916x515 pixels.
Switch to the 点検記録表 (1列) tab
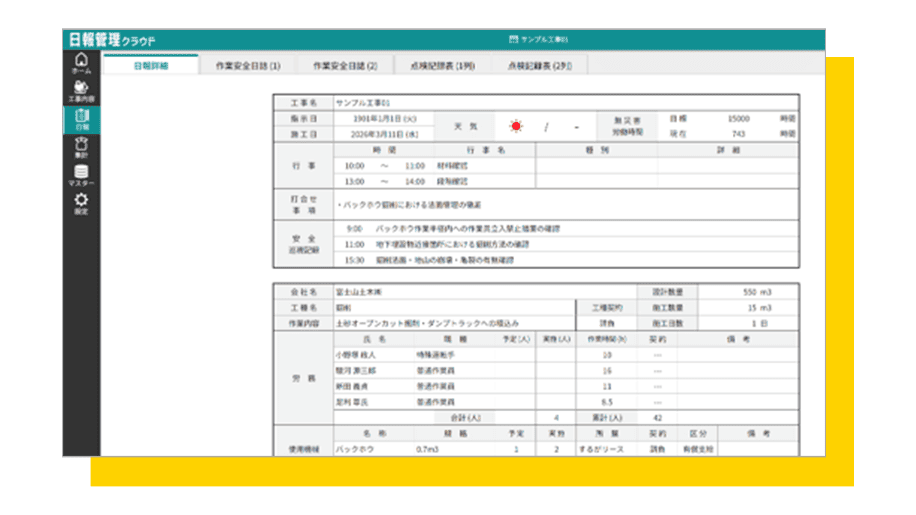[442, 66]
